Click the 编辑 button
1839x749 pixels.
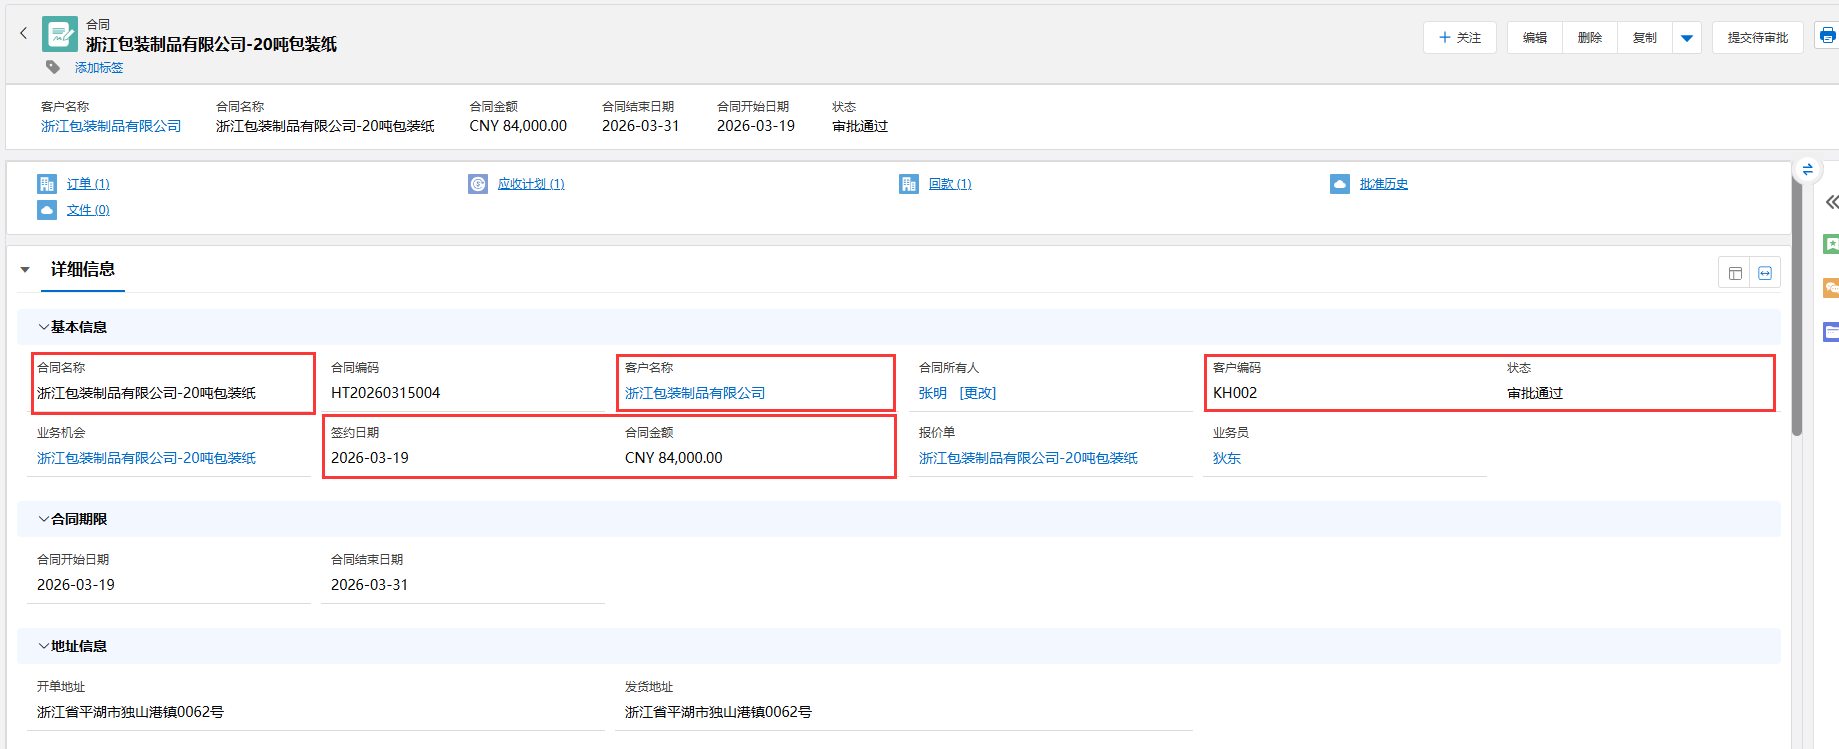point(1534,38)
